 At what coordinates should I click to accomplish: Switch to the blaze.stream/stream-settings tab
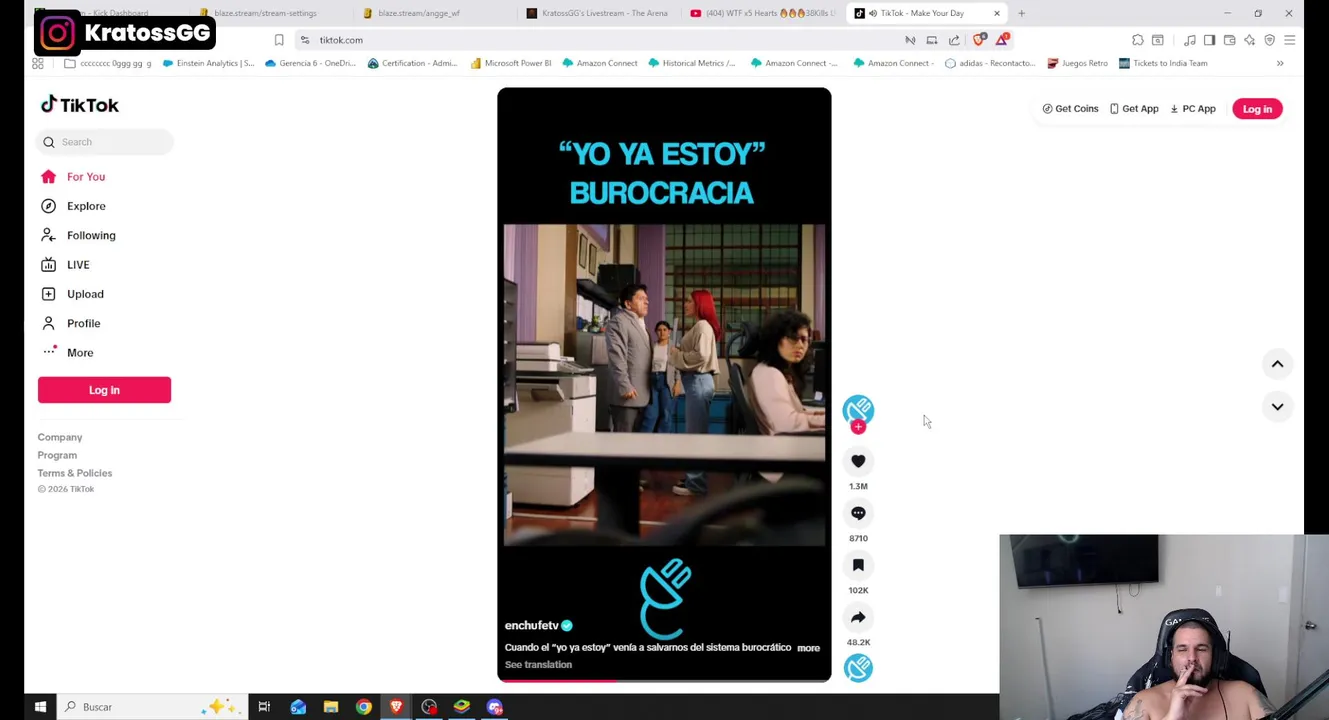point(265,13)
